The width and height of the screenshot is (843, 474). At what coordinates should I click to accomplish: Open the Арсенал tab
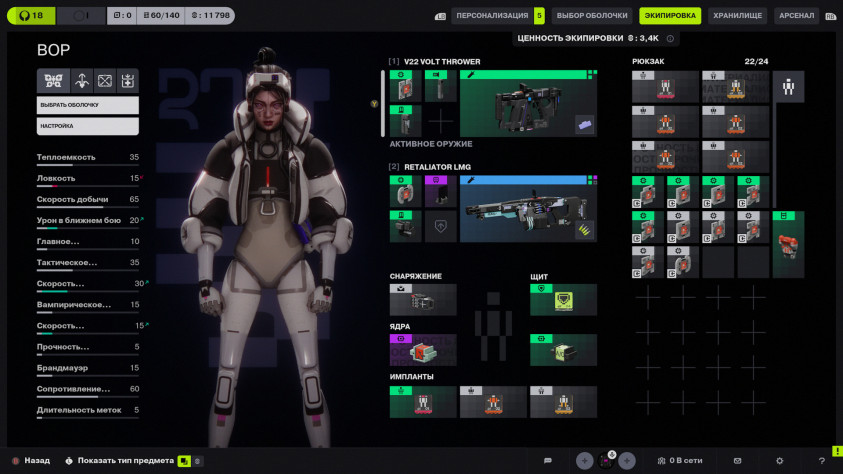[x=796, y=16]
